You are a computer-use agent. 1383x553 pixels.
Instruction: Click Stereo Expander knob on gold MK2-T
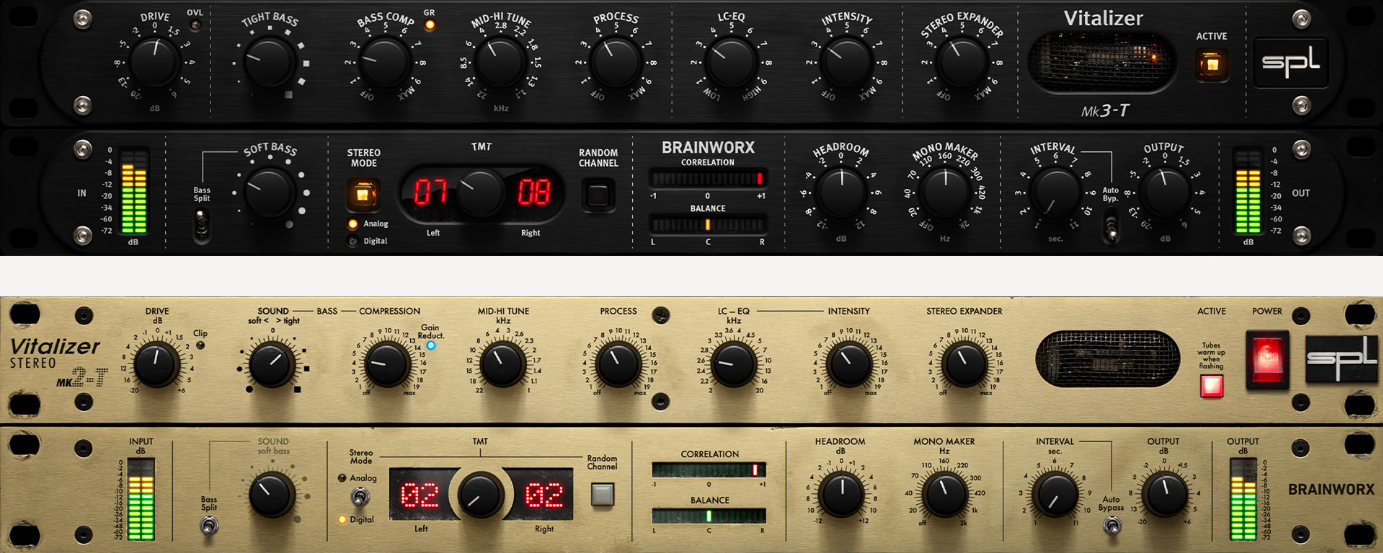pyautogui.click(x=964, y=365)
